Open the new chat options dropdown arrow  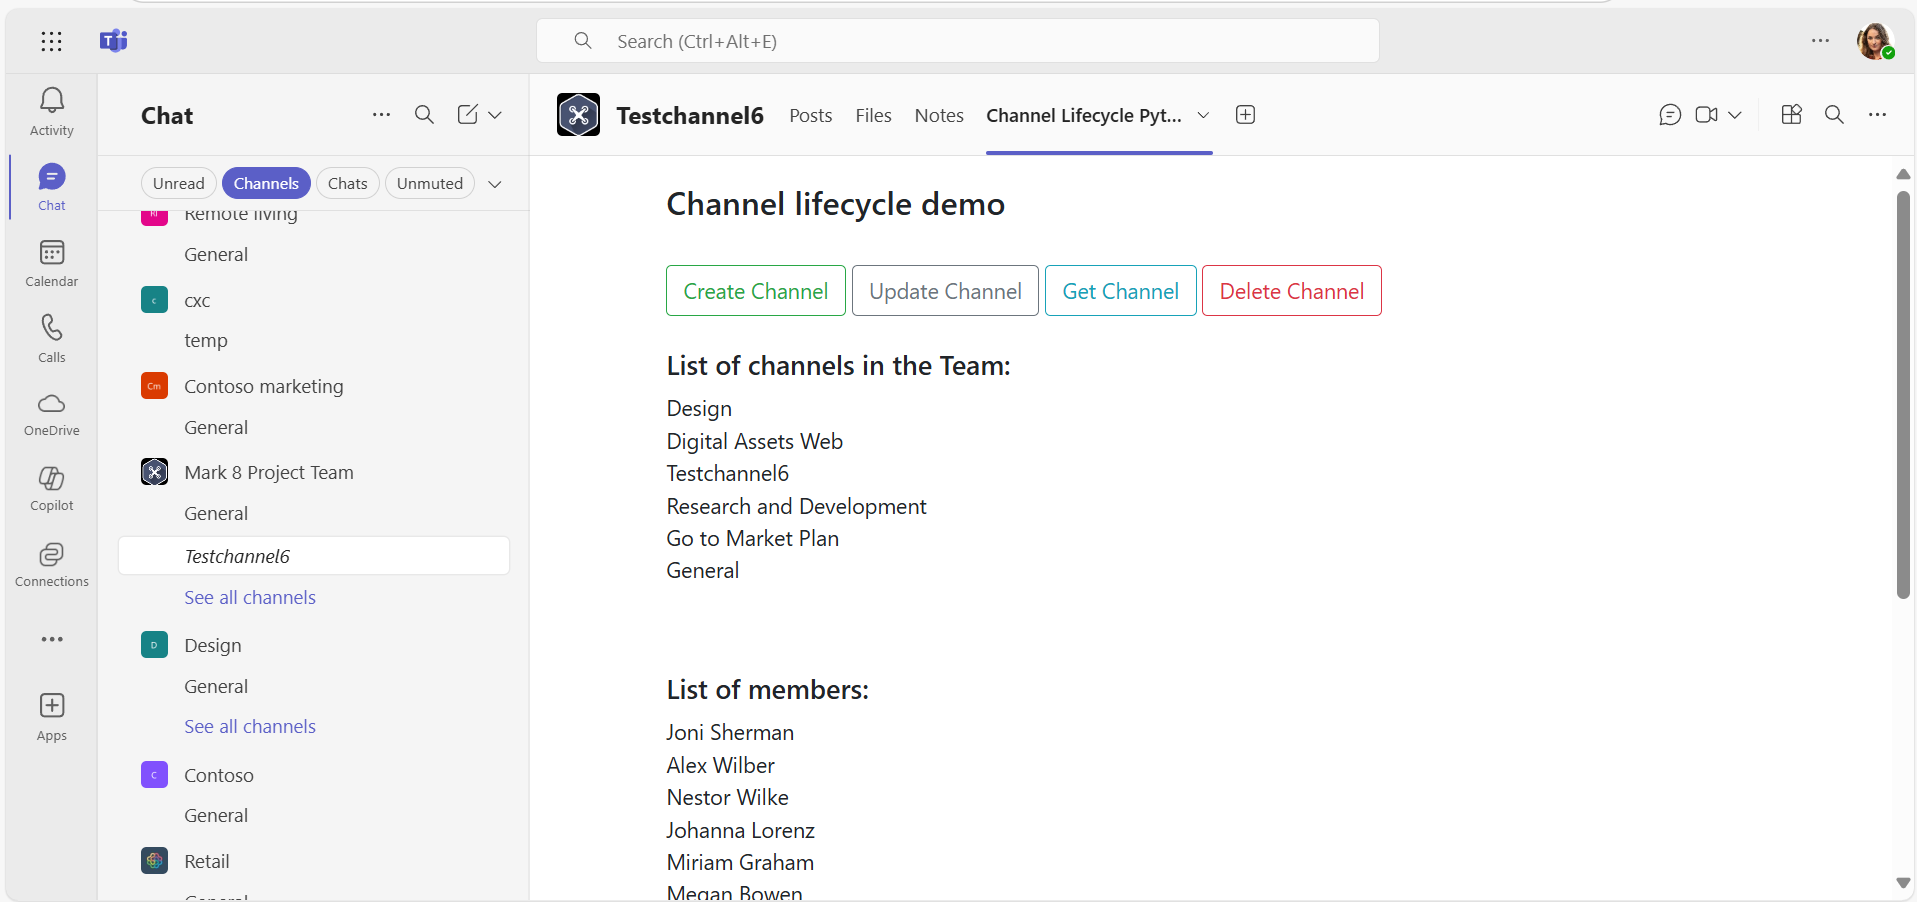click(495, 115)
